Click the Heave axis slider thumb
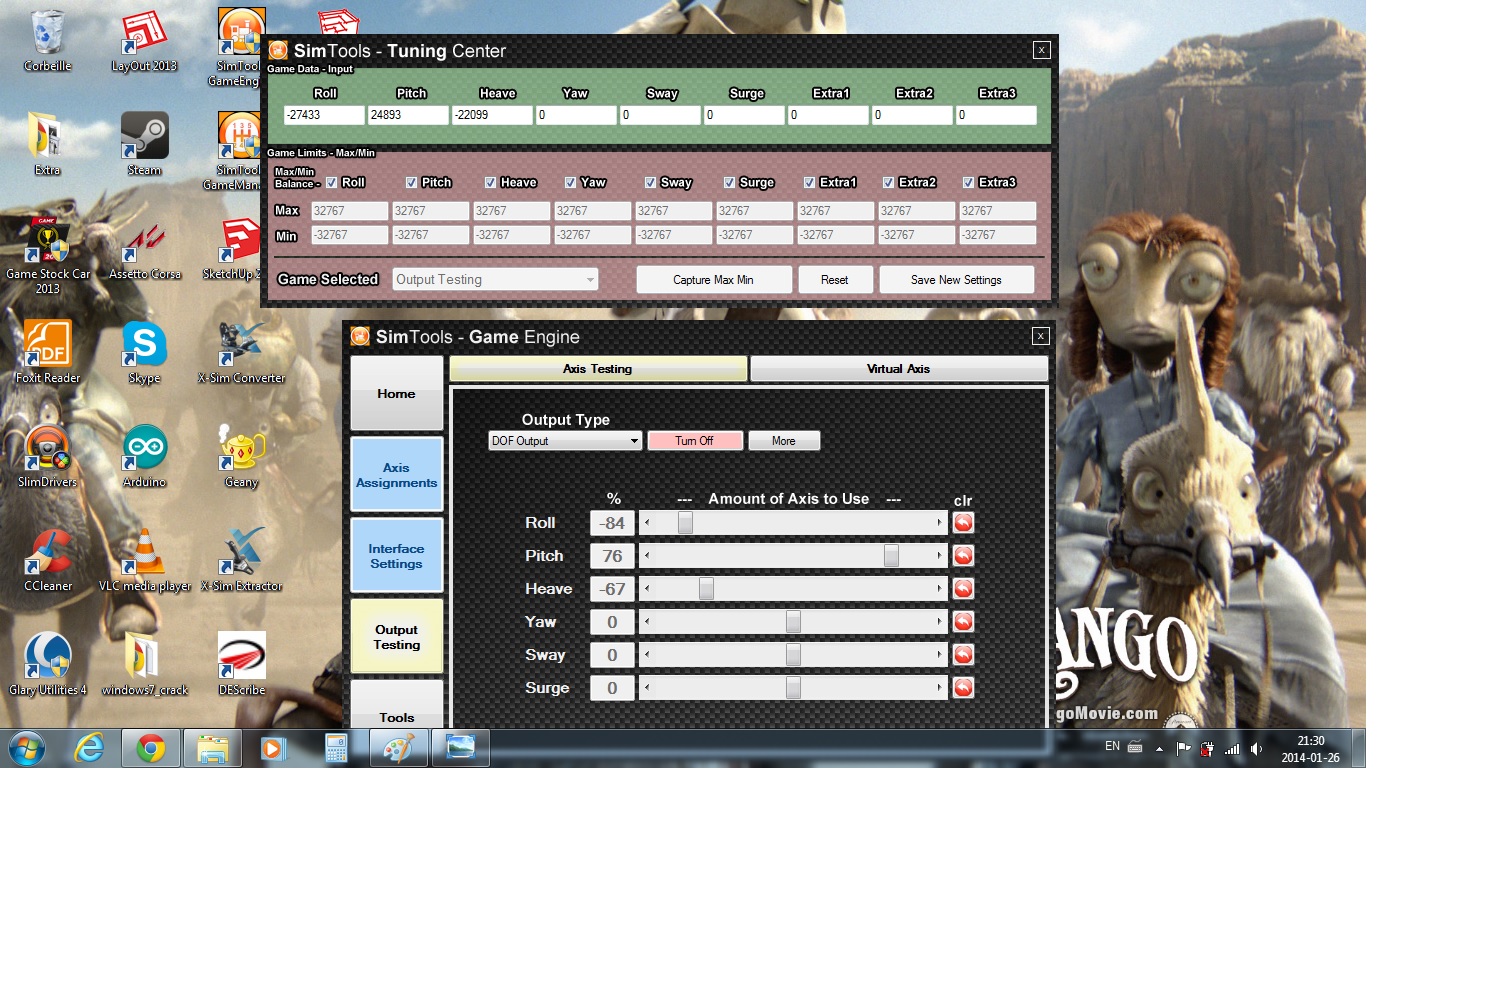1500x1001 pixels. click(706, 588)
